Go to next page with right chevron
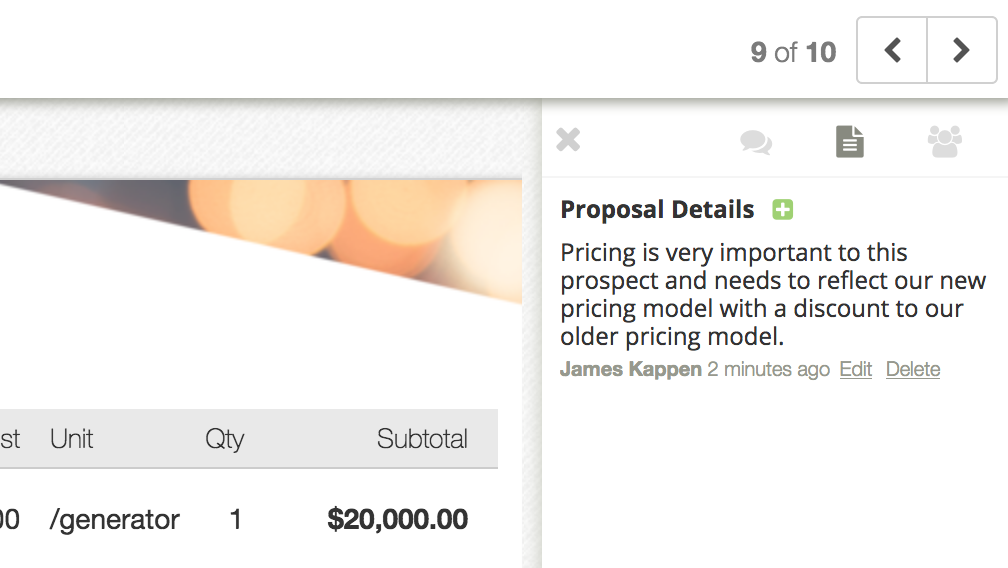Screen dimensions: 1008x568 962,50
